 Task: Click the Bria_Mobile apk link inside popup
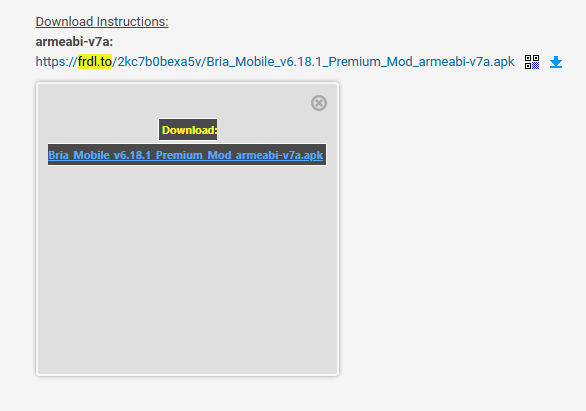pyautogui.click(x=186, y=155)
